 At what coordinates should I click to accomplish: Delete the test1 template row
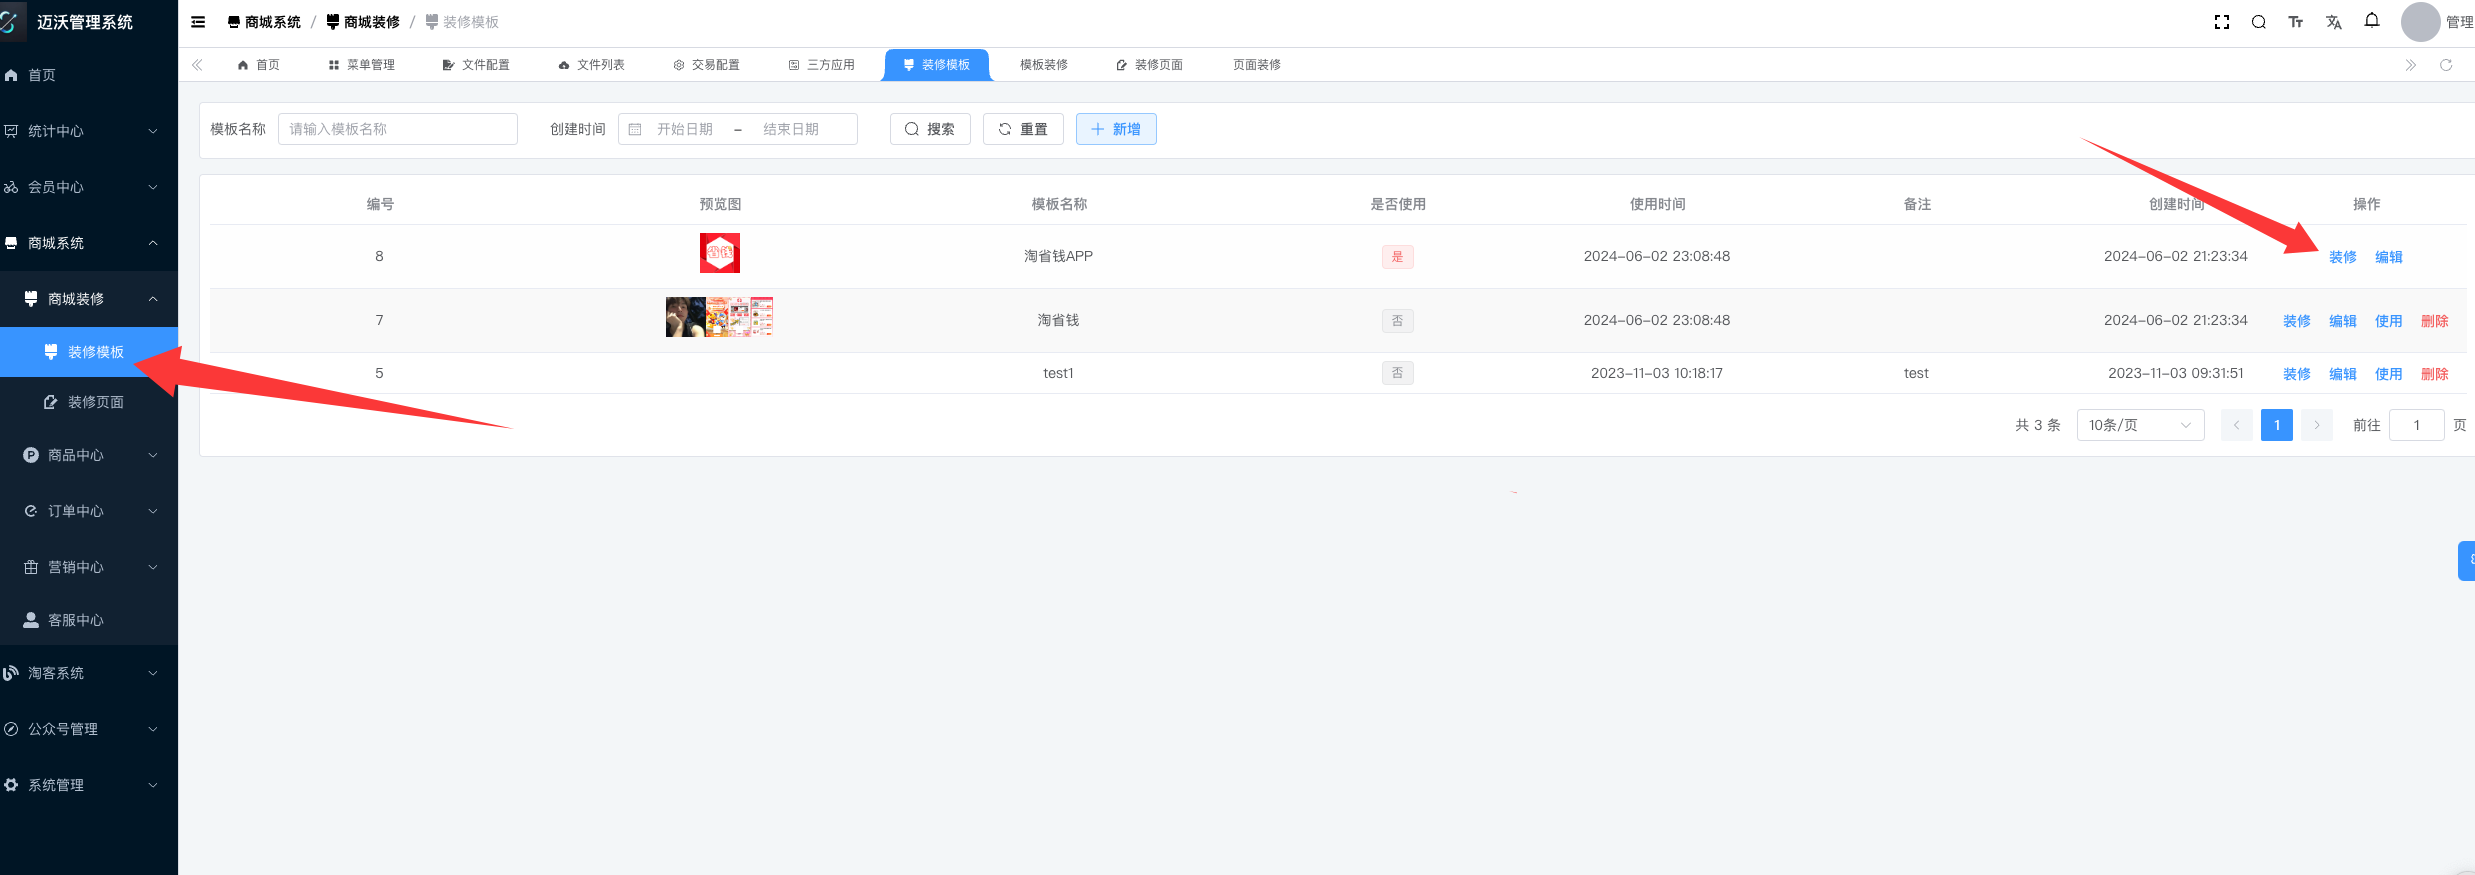click(x=2434, y=374)
